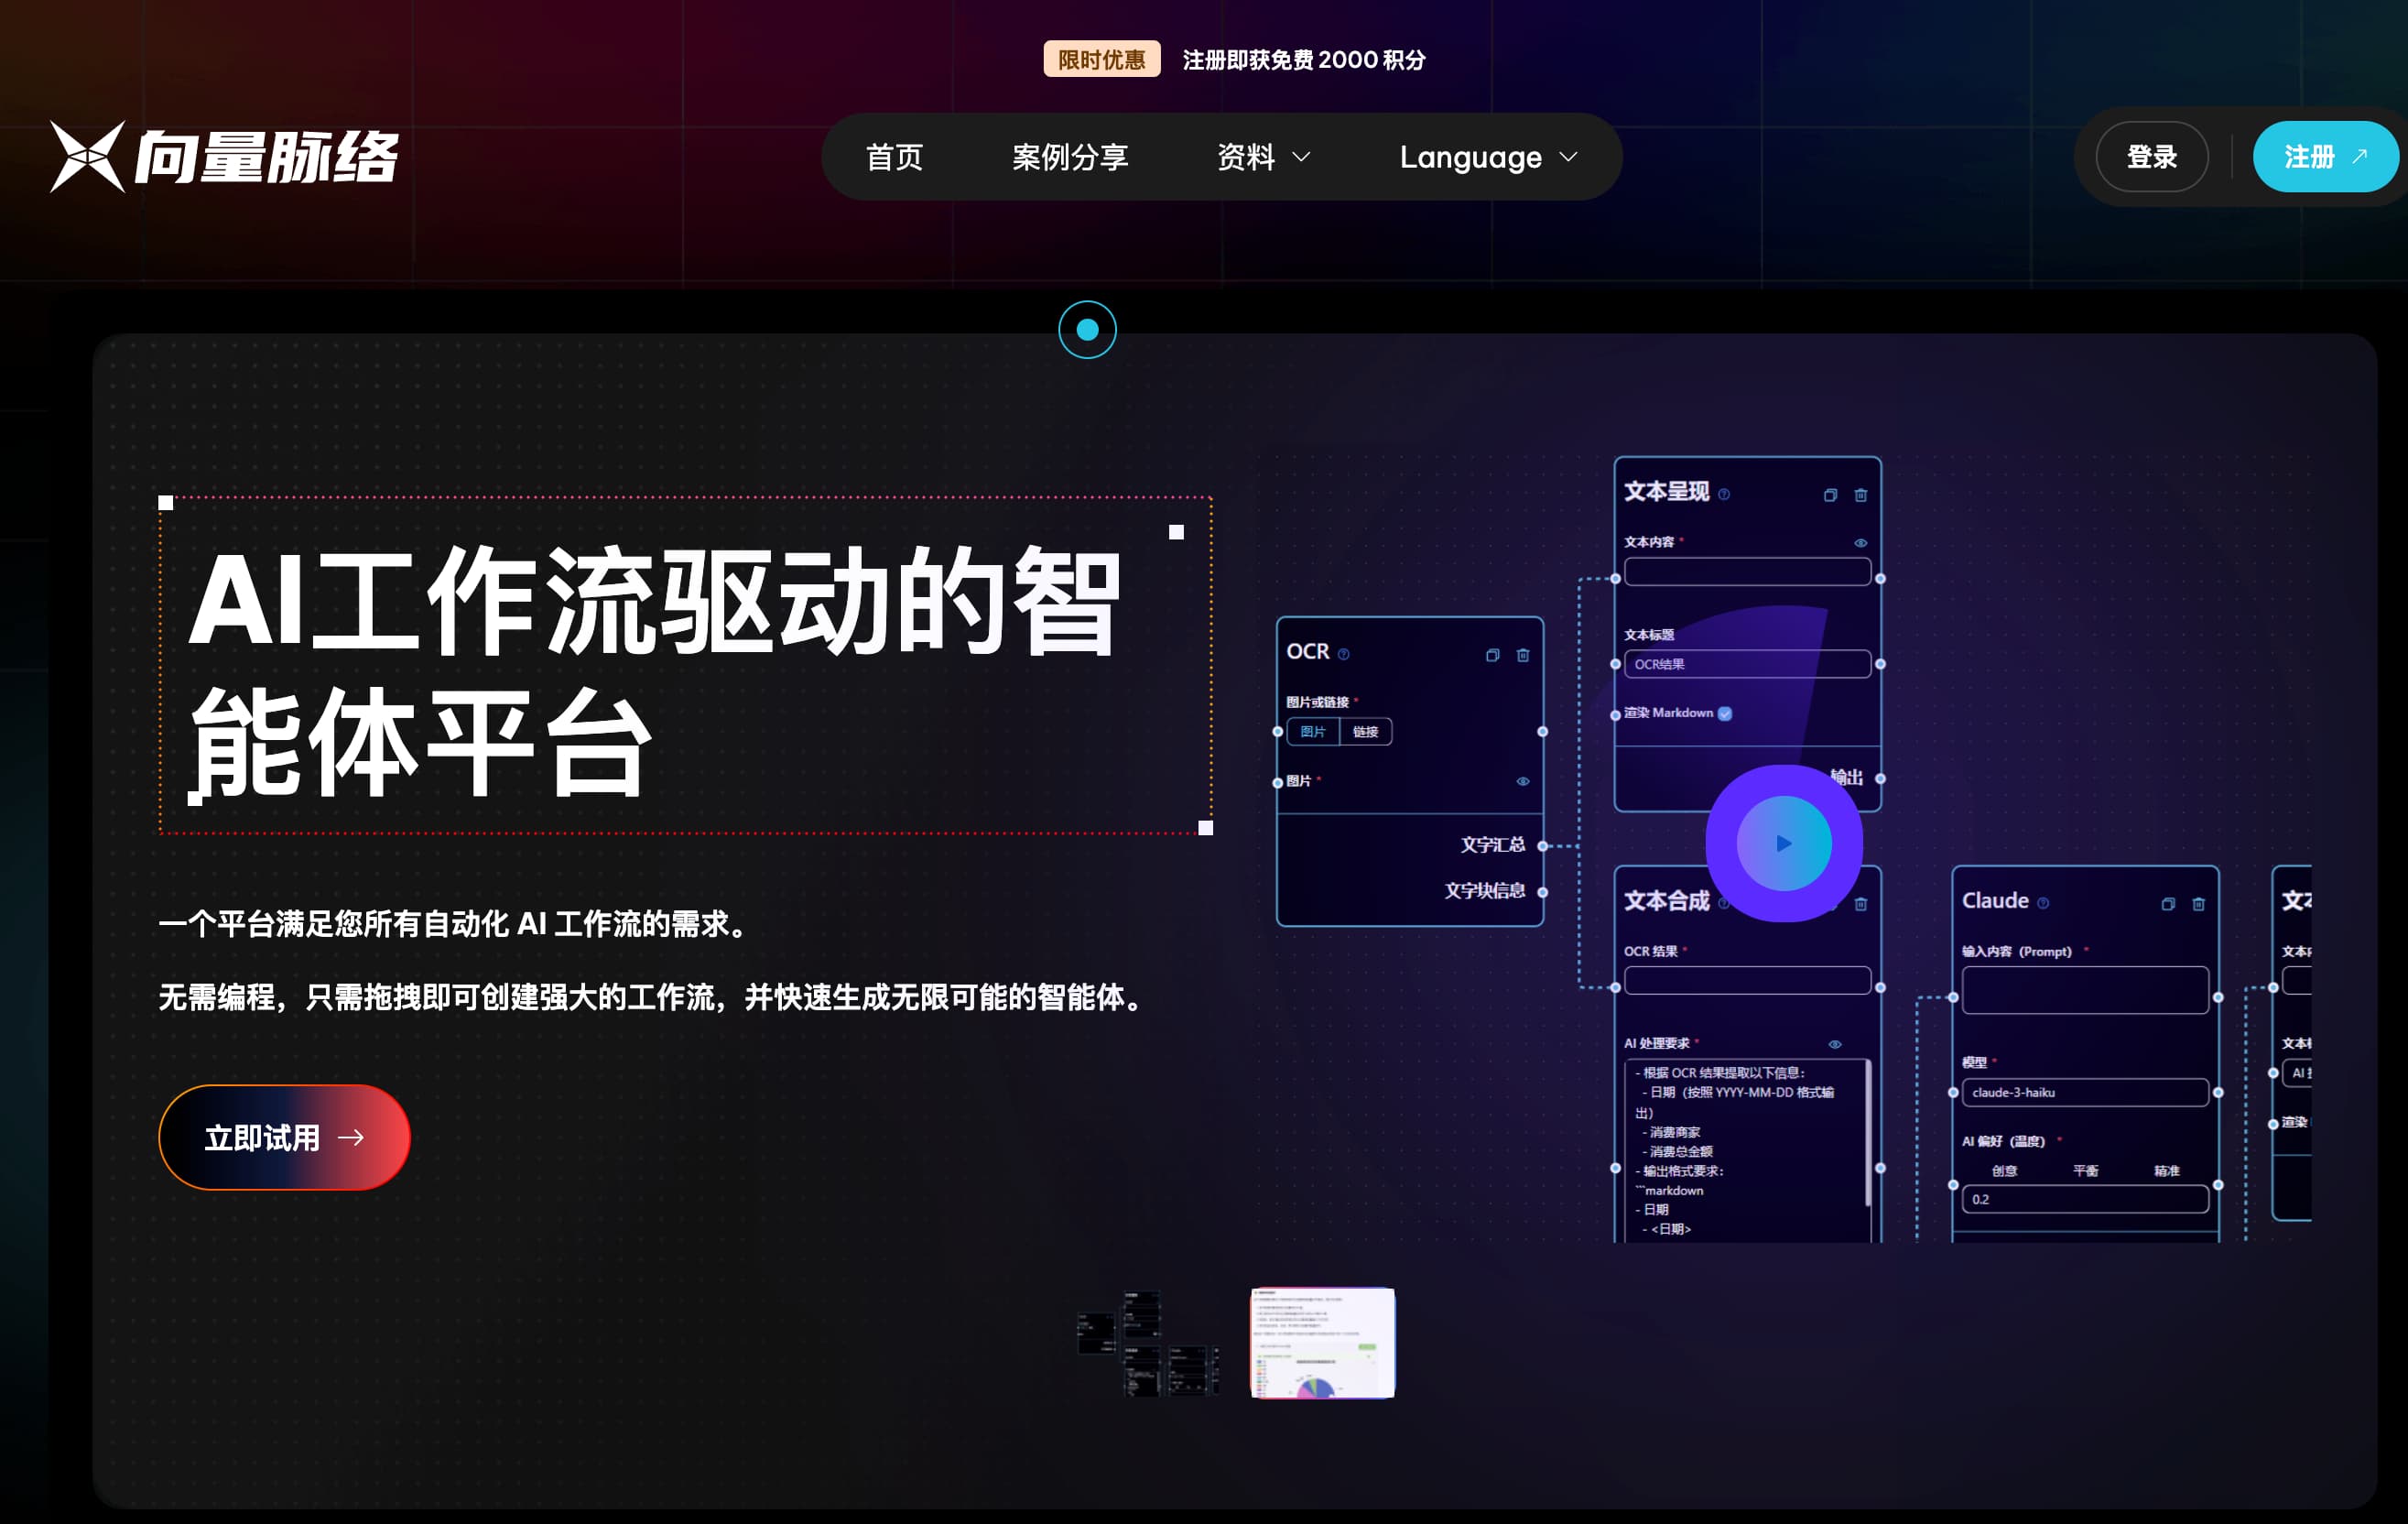The height and width of the screenshot is (1524, 2408).
Task: Click 文字汇总 output port on OCR node
Action: point(1543,846)
